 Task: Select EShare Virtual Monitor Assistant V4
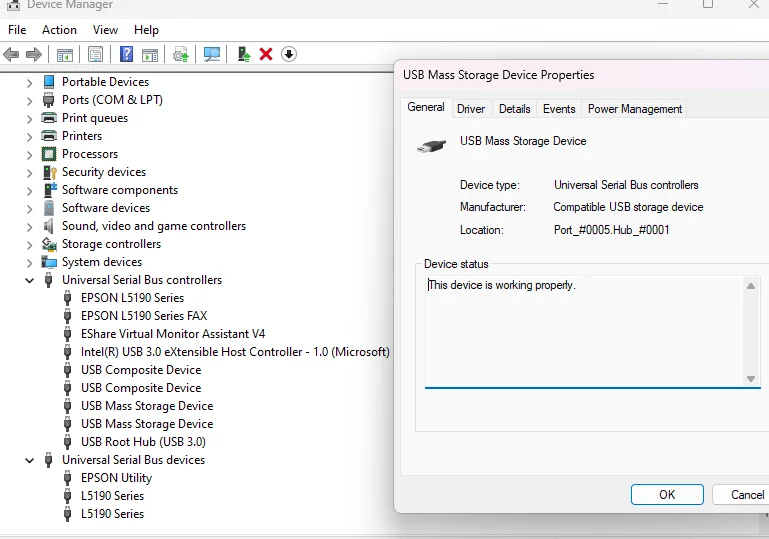[x=173, y=334]
